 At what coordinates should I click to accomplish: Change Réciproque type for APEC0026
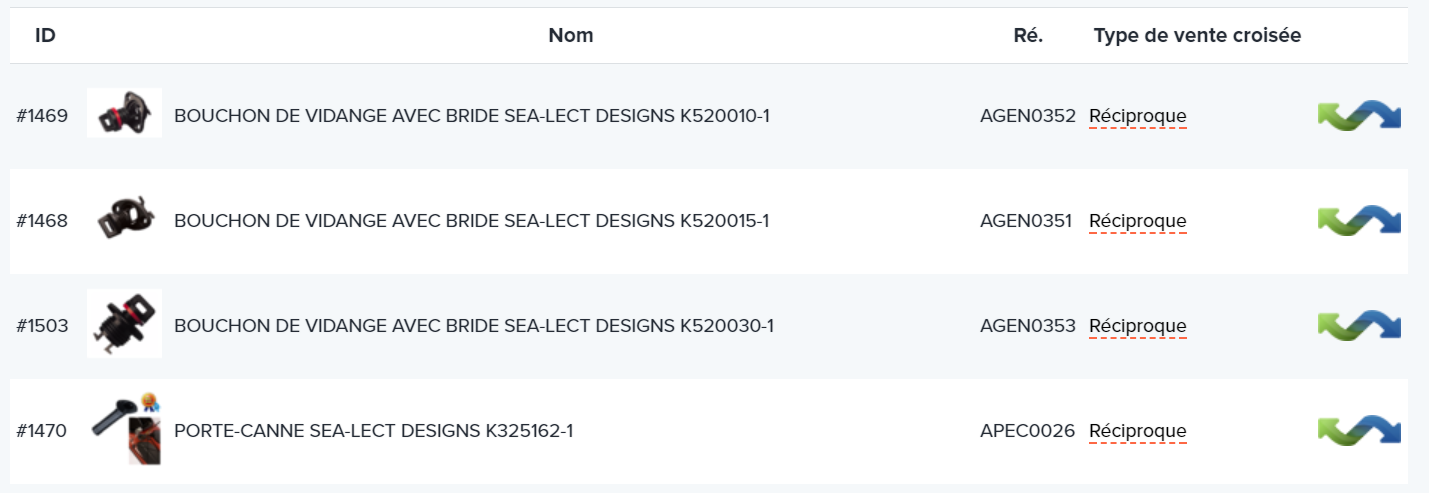(1137, 431)
